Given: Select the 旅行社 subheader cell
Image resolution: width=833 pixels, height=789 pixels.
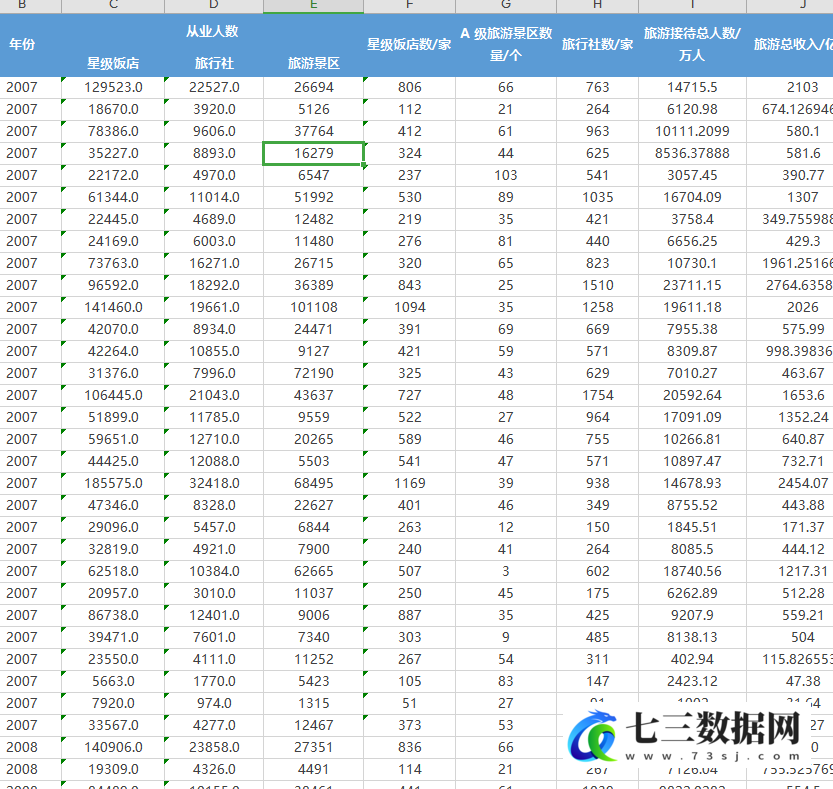Looking at the screenshot, I should [214, 63].
